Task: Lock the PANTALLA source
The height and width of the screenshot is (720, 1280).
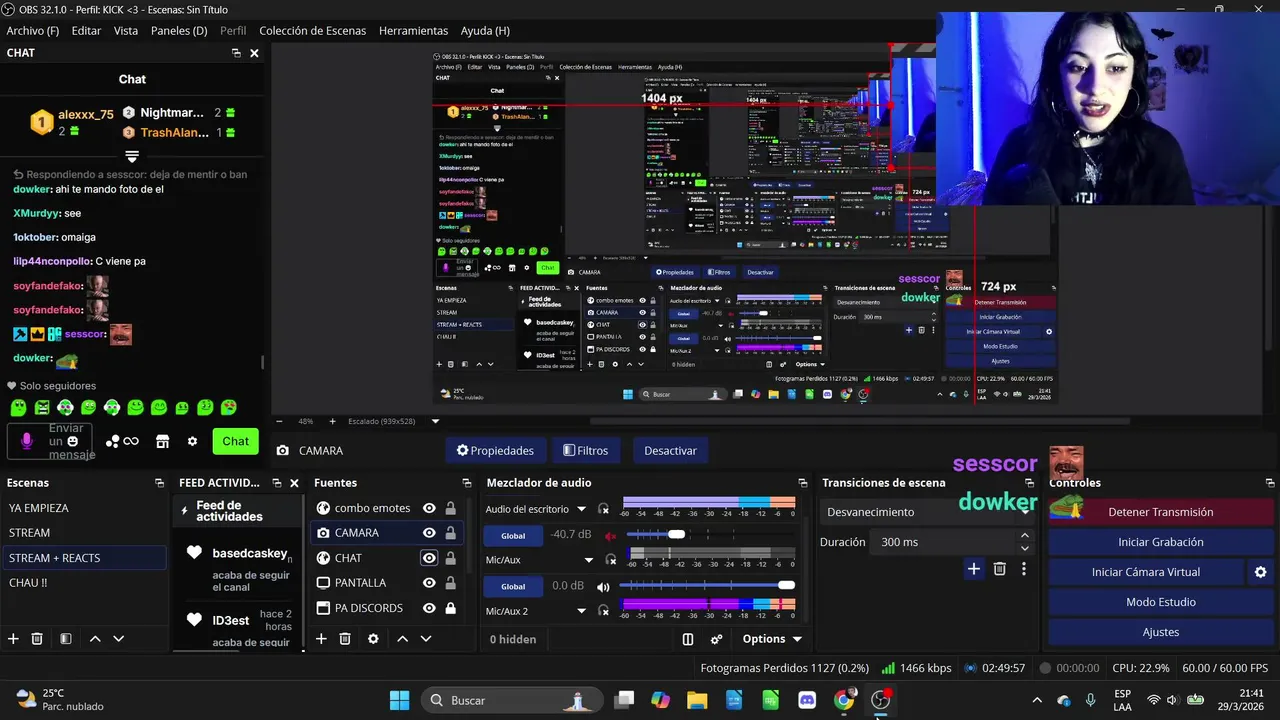Action: coord(450,583)
